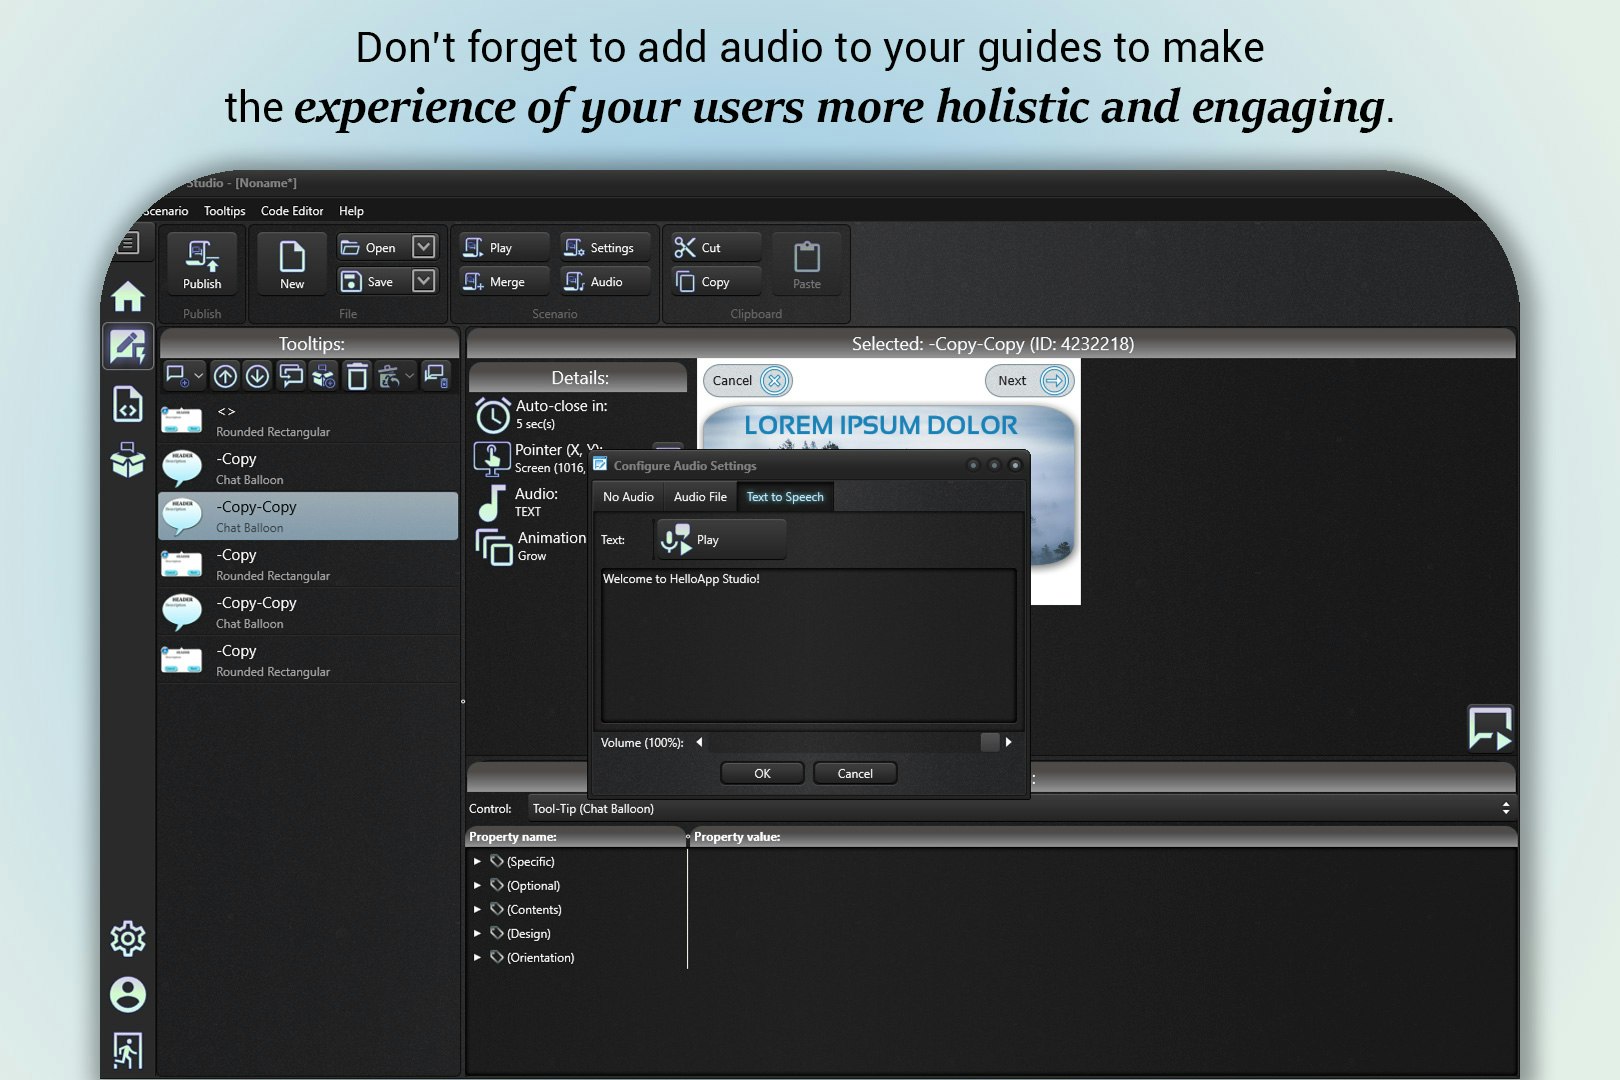The image size is (1620, 1080).
Task: Play the text-to-speech preview
Action: click(x=720, y=540)
